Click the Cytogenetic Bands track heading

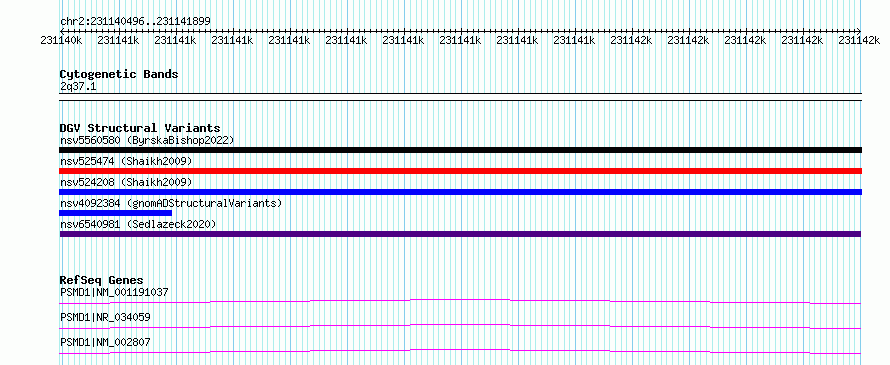tap(119, 74)
